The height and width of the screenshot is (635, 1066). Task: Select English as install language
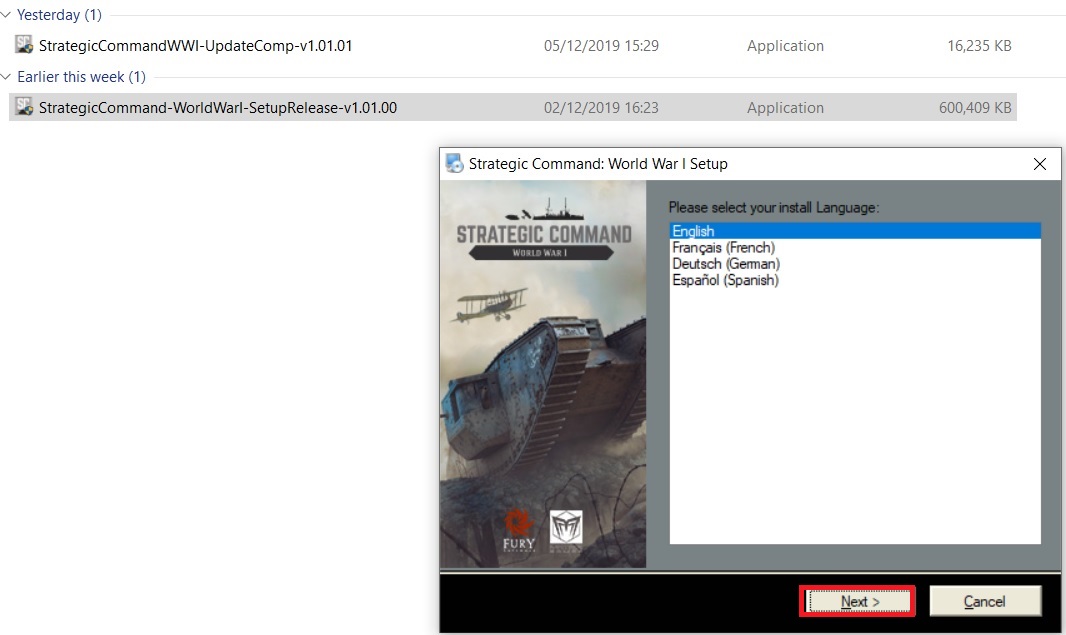coord(855,231)
